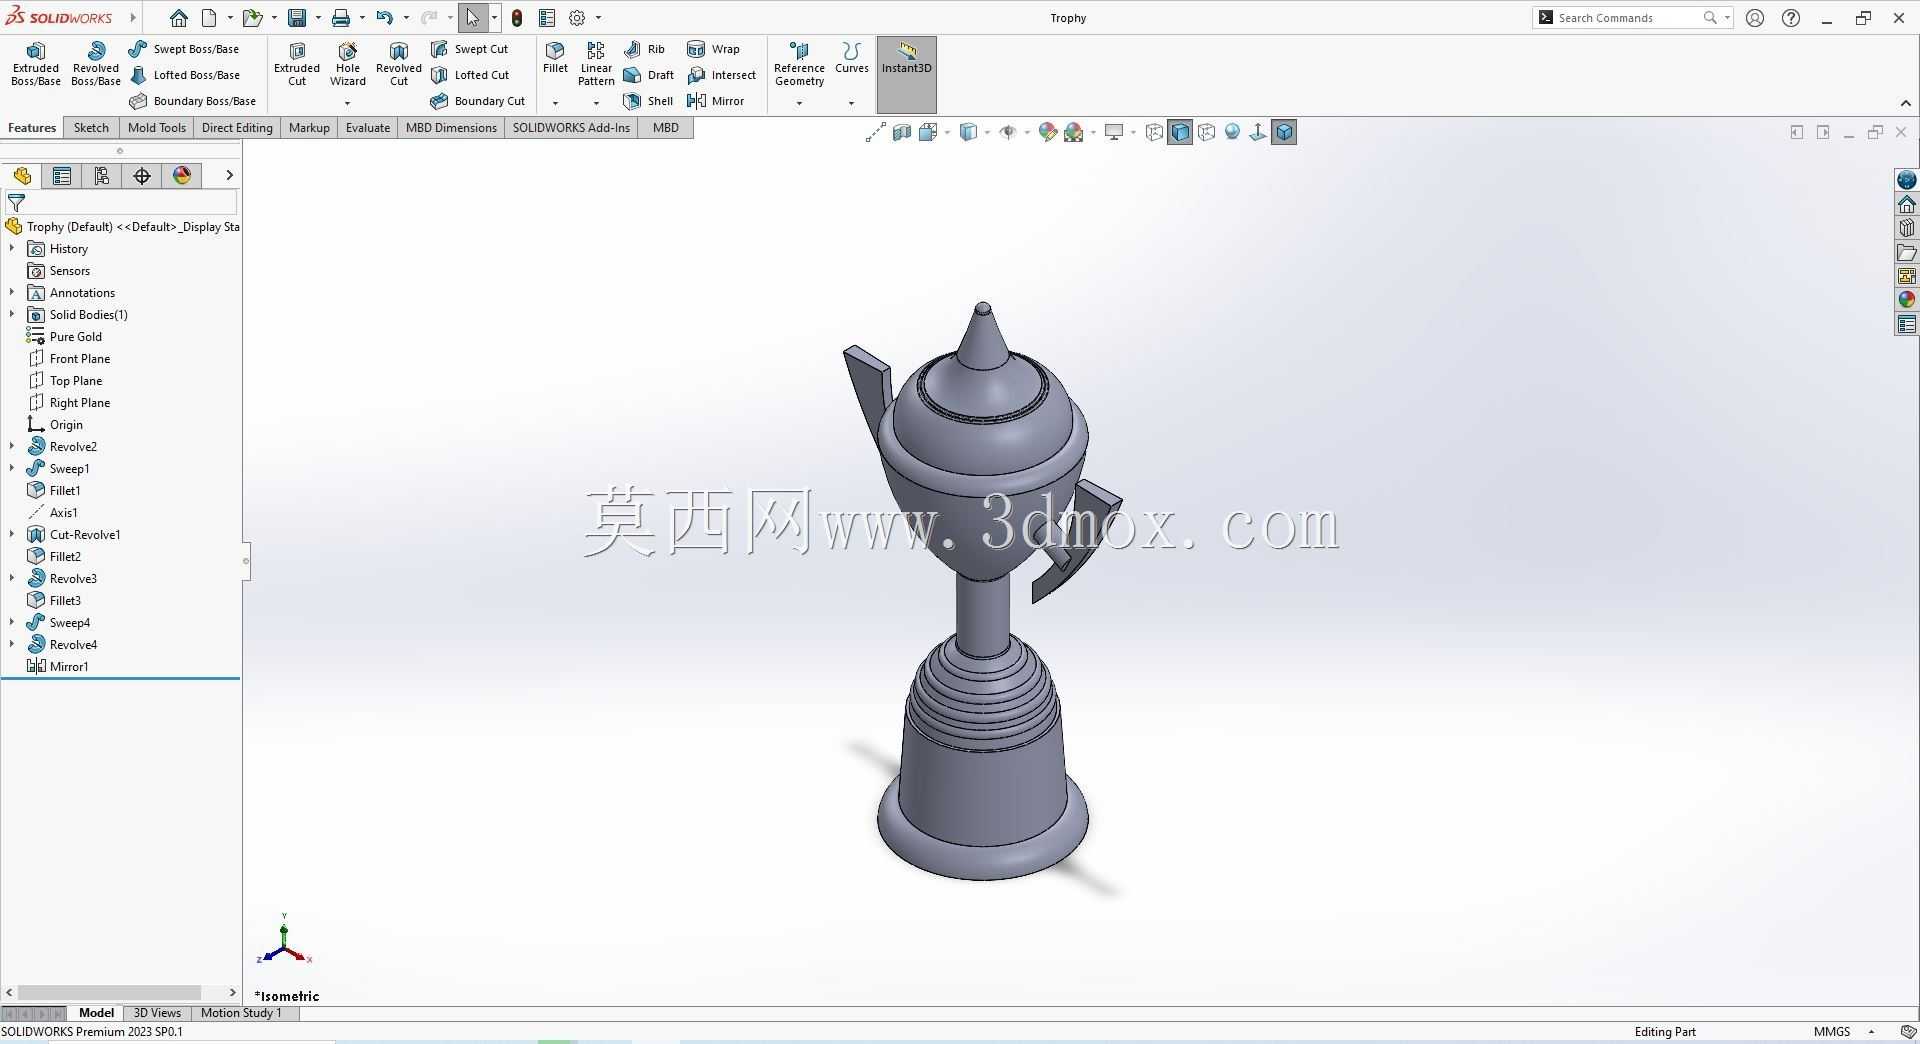Viewport: 1920px width, 1044px height.
Task: Open the DisplayManager tab
Action: click(182, 176)
